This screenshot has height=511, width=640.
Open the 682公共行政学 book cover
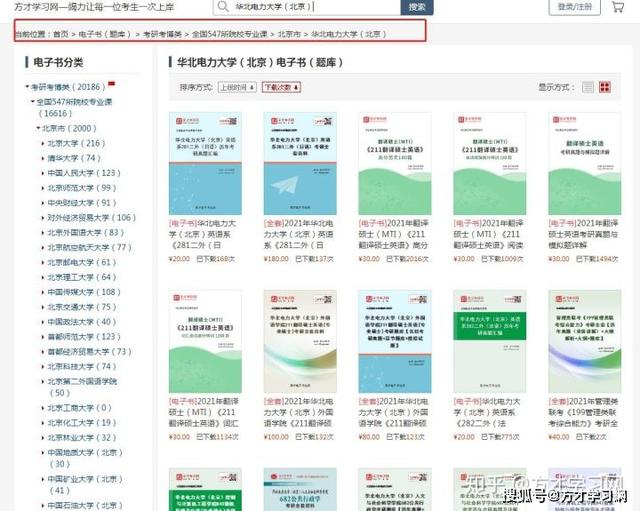300,489
